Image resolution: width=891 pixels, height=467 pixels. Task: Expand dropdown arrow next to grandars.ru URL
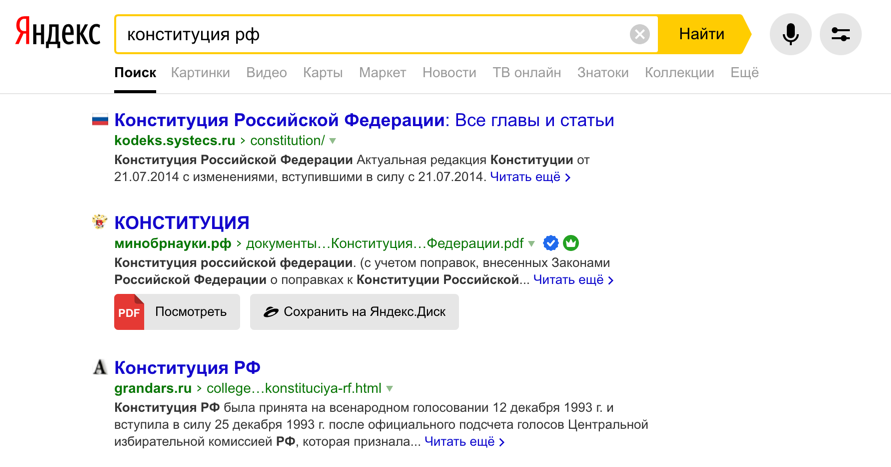(390, 389)
